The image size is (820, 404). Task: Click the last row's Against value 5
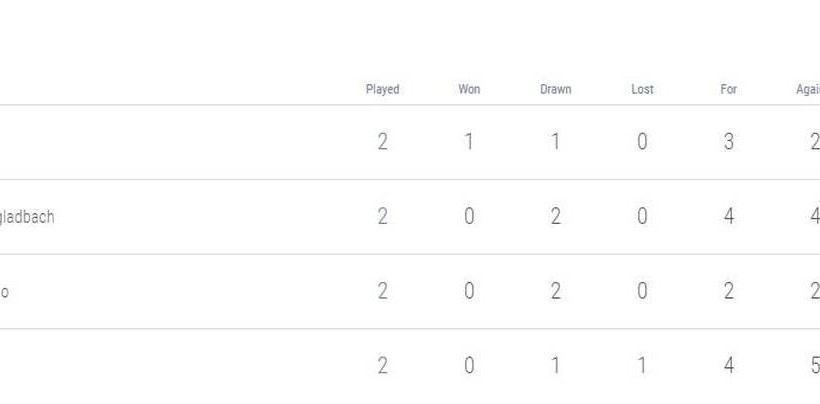click(814, 366)
